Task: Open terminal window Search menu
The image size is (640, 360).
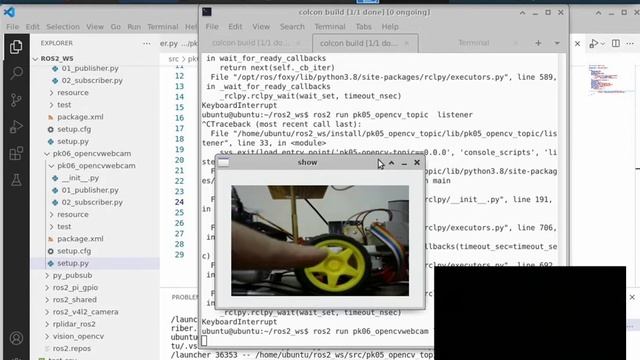Action: click(x=292, y=27)
